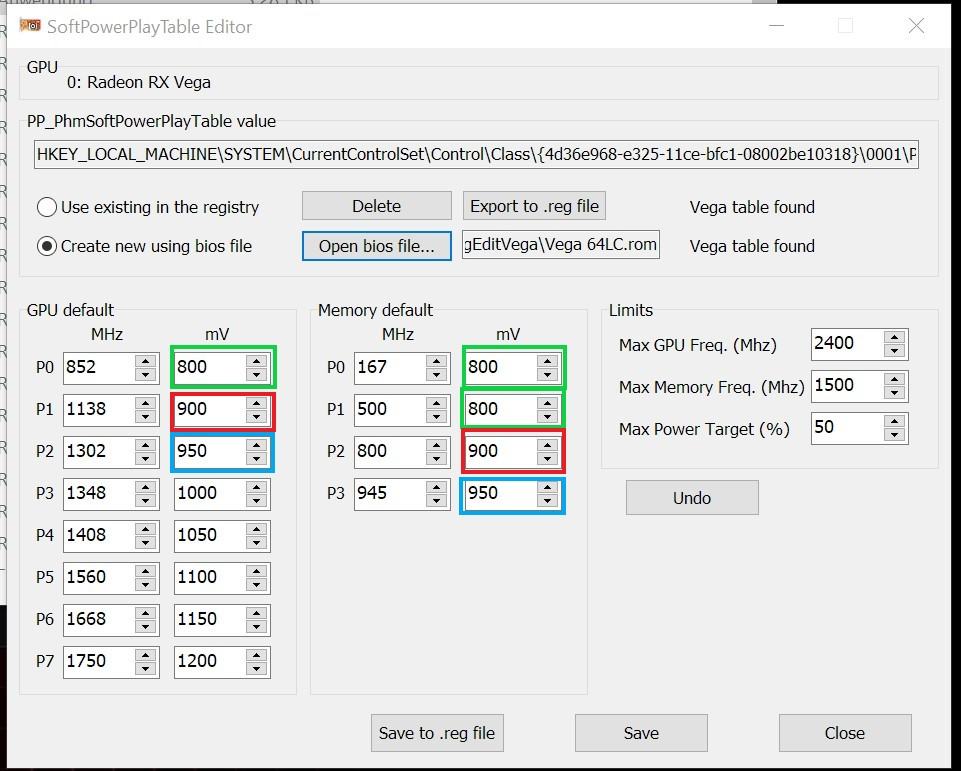The image size is (961, 771).
Task: Decrease GPU P2 MHz with down arrow
Action: click(146, 458)
